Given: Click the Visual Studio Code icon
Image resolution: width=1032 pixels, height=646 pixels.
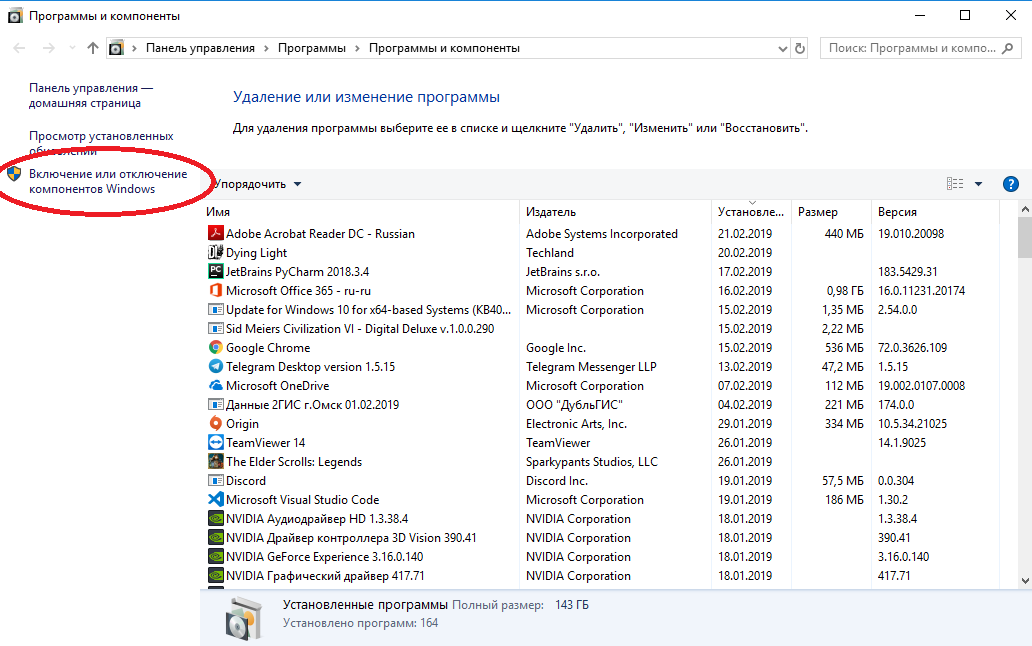Looking at the screenshot, I should [x=215, y=499].
